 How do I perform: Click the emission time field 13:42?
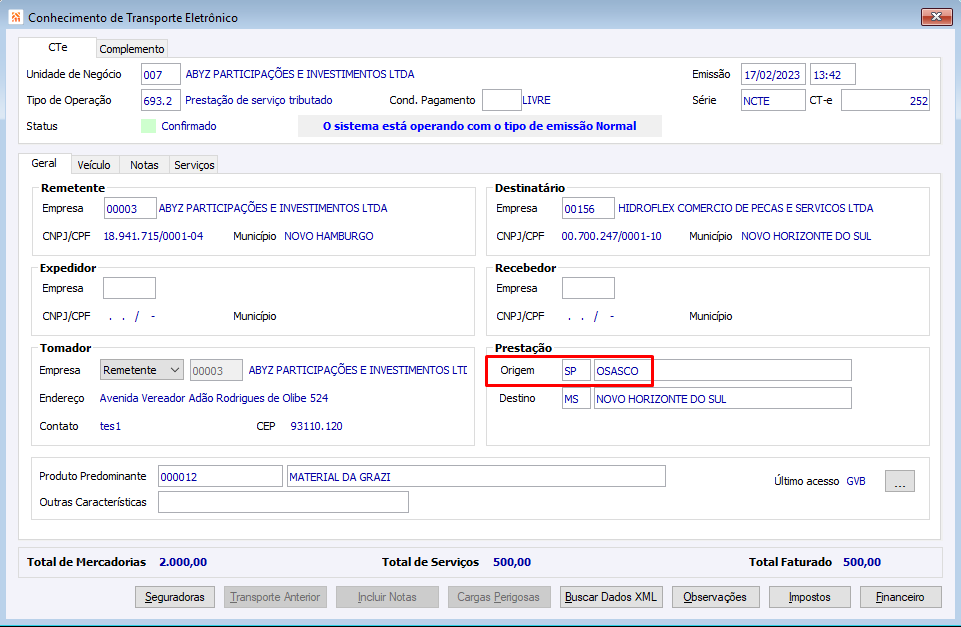click(832, 74)
